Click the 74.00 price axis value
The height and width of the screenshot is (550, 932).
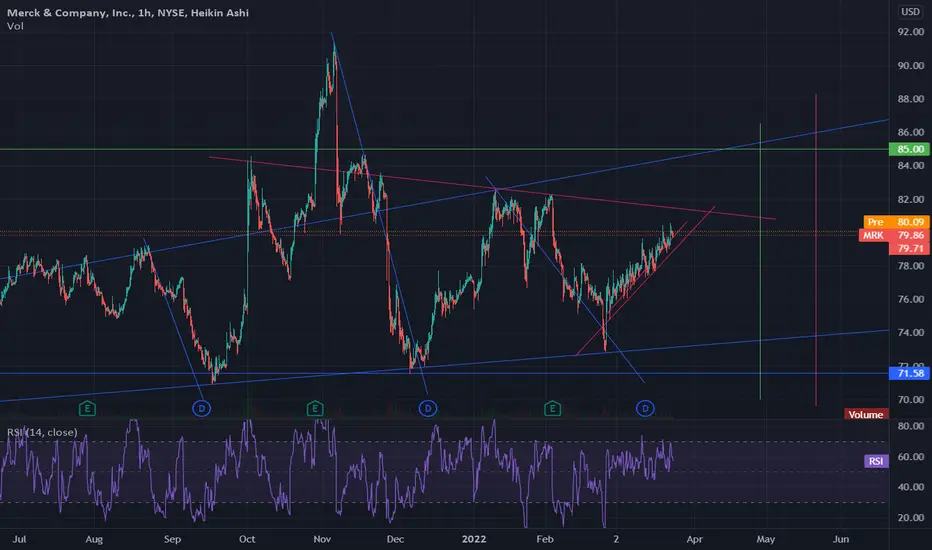click(911, 332)
